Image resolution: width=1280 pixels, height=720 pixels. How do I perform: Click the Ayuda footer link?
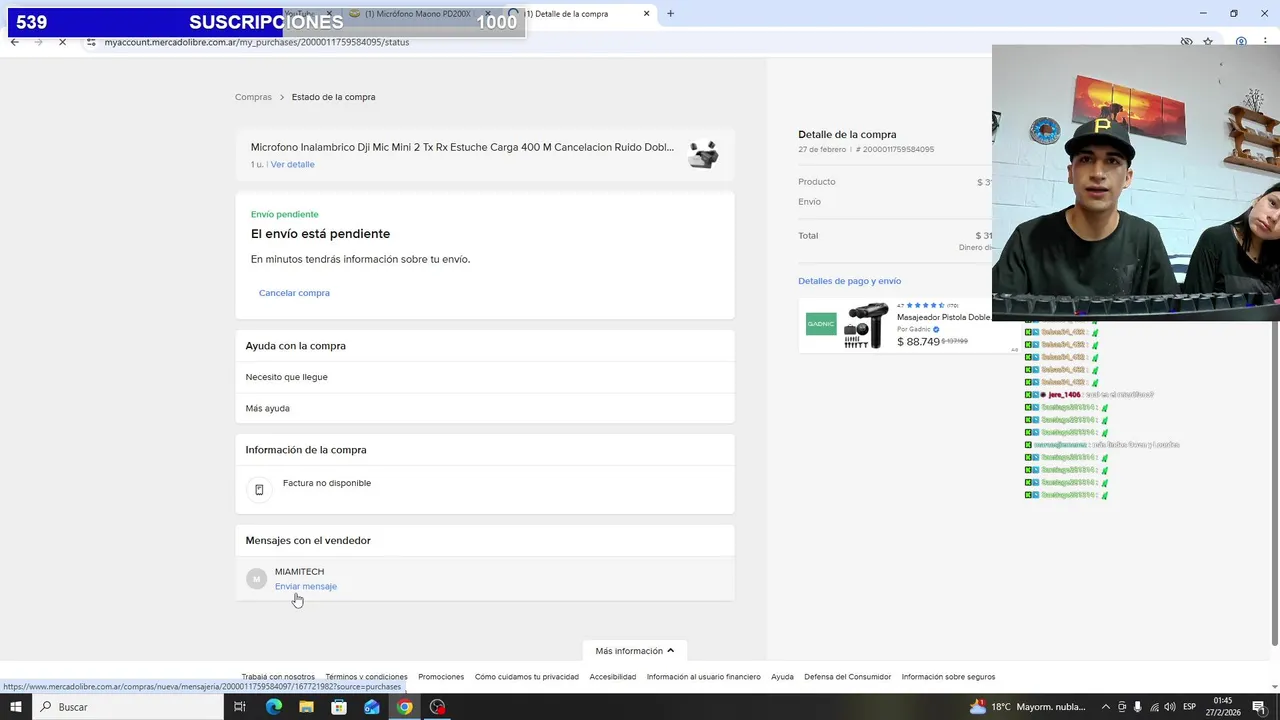(782, 677)
